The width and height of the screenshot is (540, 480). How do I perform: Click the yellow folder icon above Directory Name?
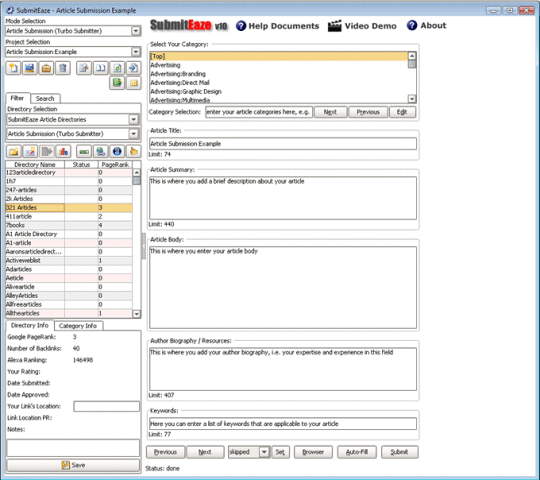tap(14, 152)
